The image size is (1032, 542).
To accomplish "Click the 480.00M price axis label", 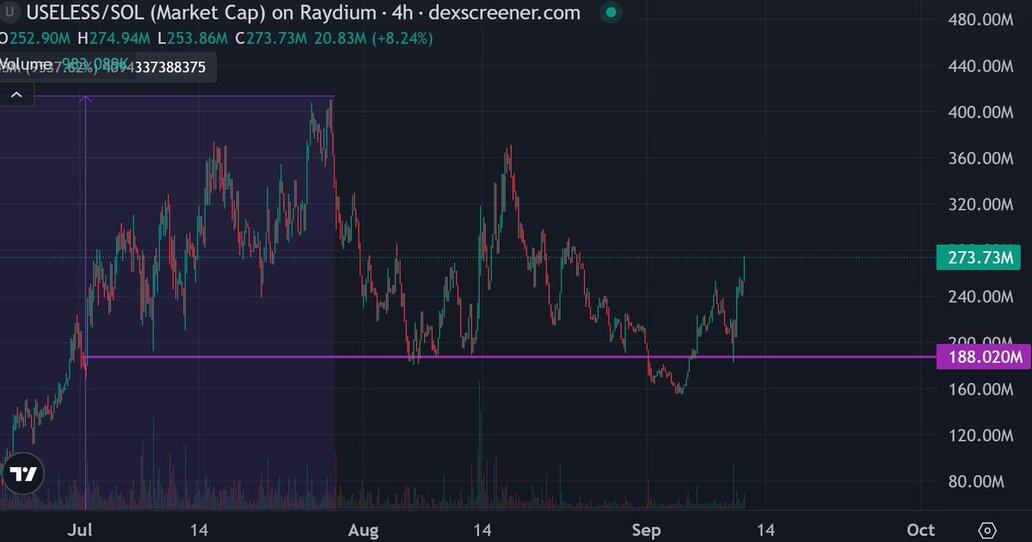I will pyautogui.click(x=981, y=20).
